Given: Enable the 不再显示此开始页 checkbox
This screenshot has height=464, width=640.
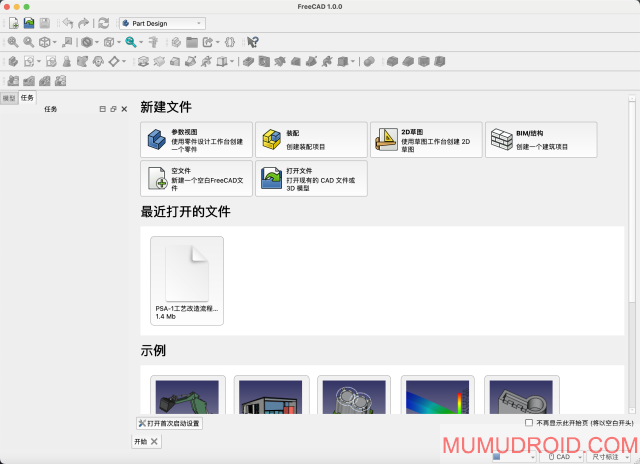Looking at the screenshot, I should pos(529,423).
